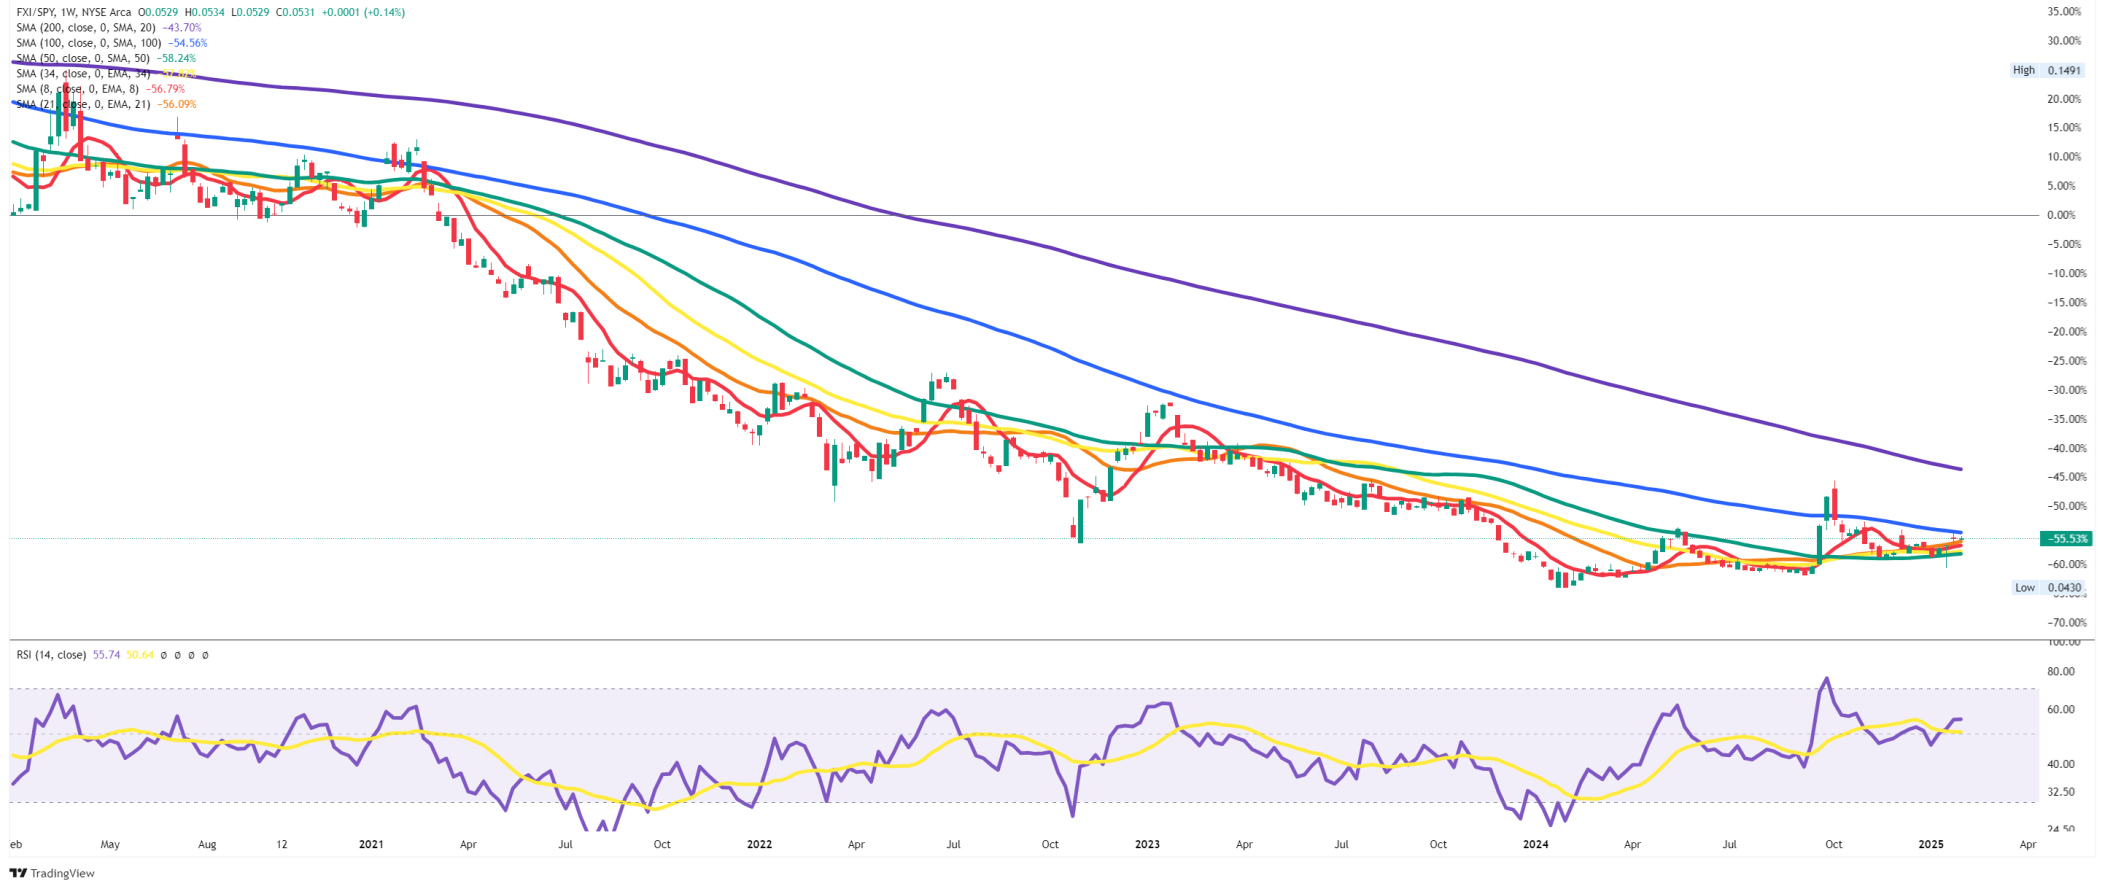2105x889 pixels.
Task: Select the SMA (8, close, 0, EMA, 8) legend
Action: (x=77, y=89)
